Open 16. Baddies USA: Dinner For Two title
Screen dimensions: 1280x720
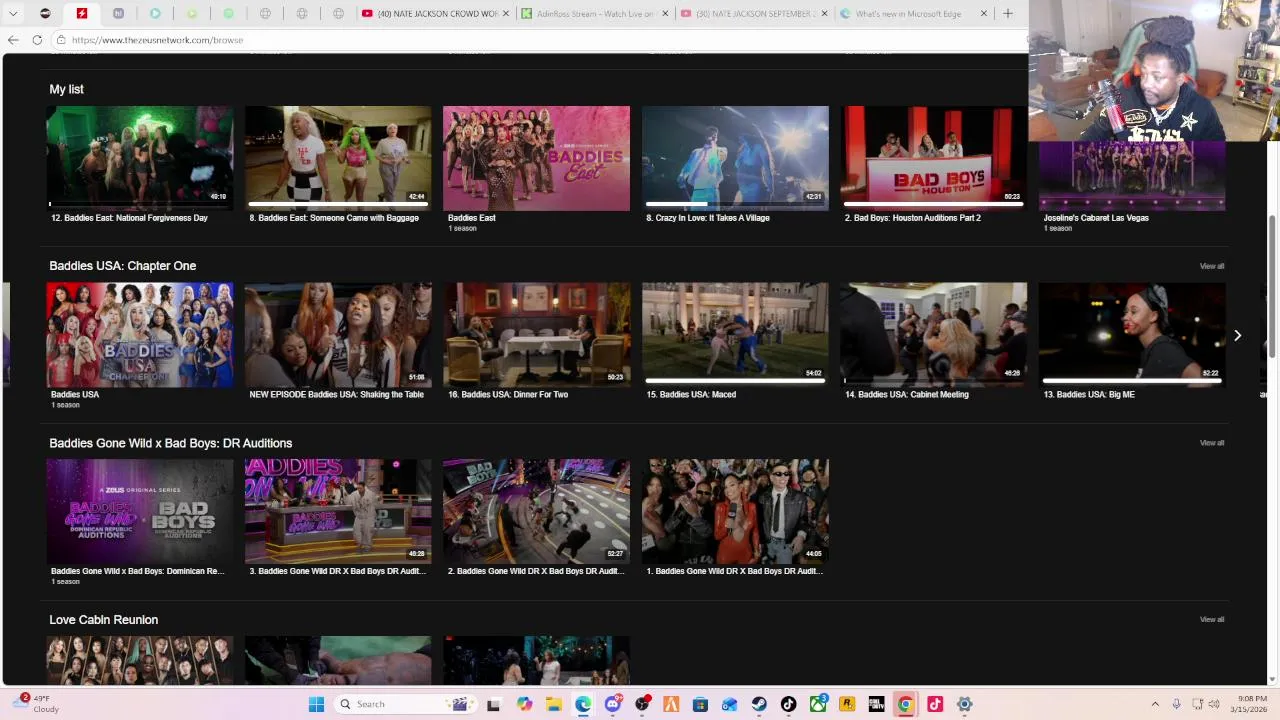point(508,395)
